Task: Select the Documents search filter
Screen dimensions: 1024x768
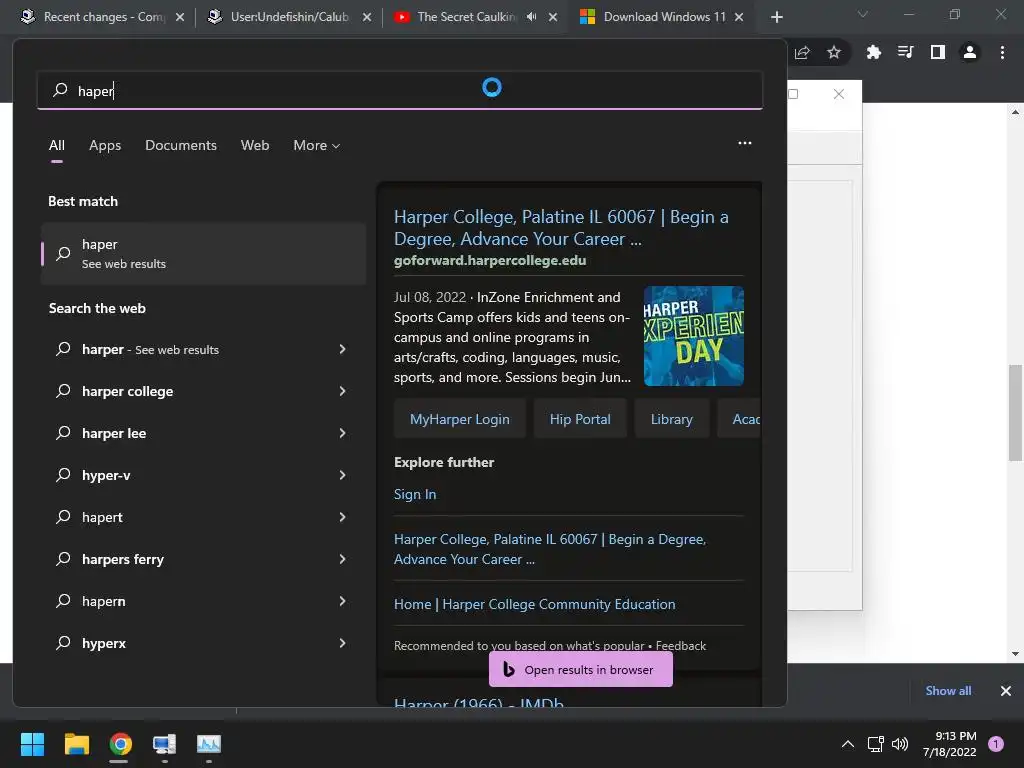Action: tap(181, 145)
